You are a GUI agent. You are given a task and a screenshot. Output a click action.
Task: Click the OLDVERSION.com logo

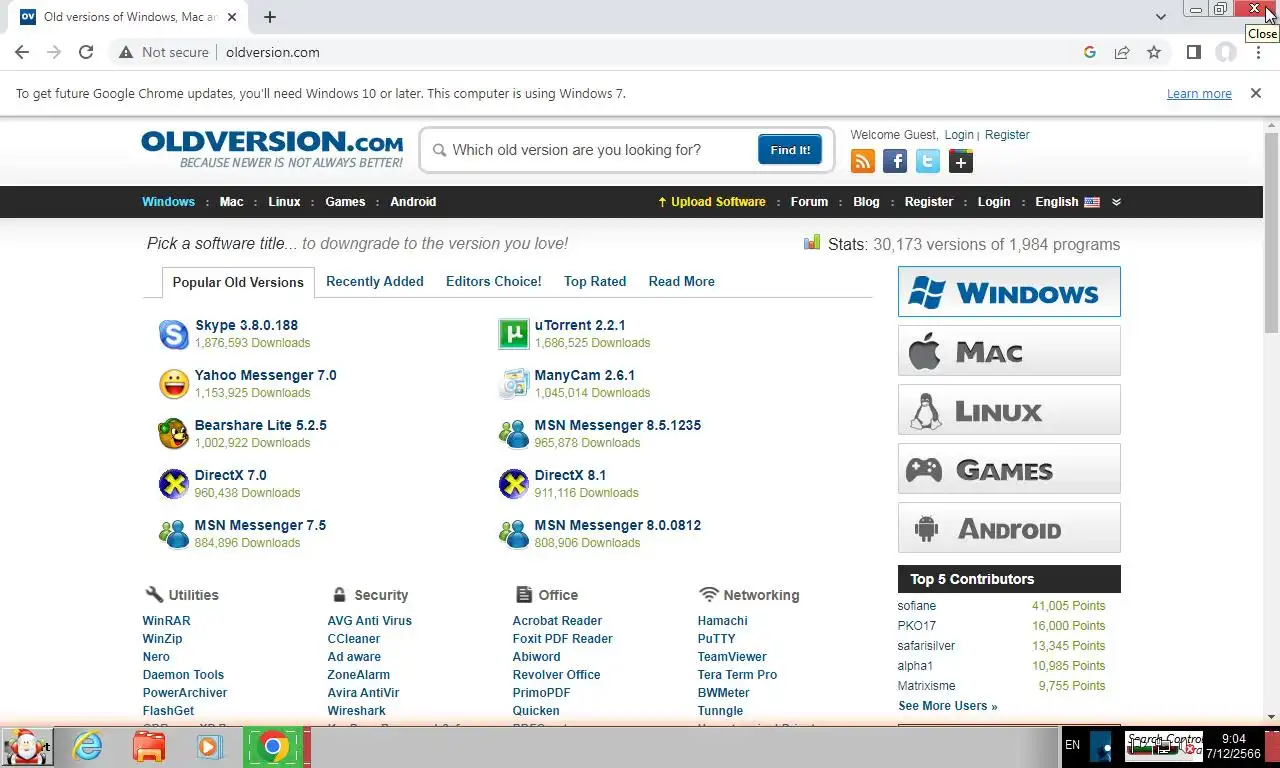click(272, 148)
